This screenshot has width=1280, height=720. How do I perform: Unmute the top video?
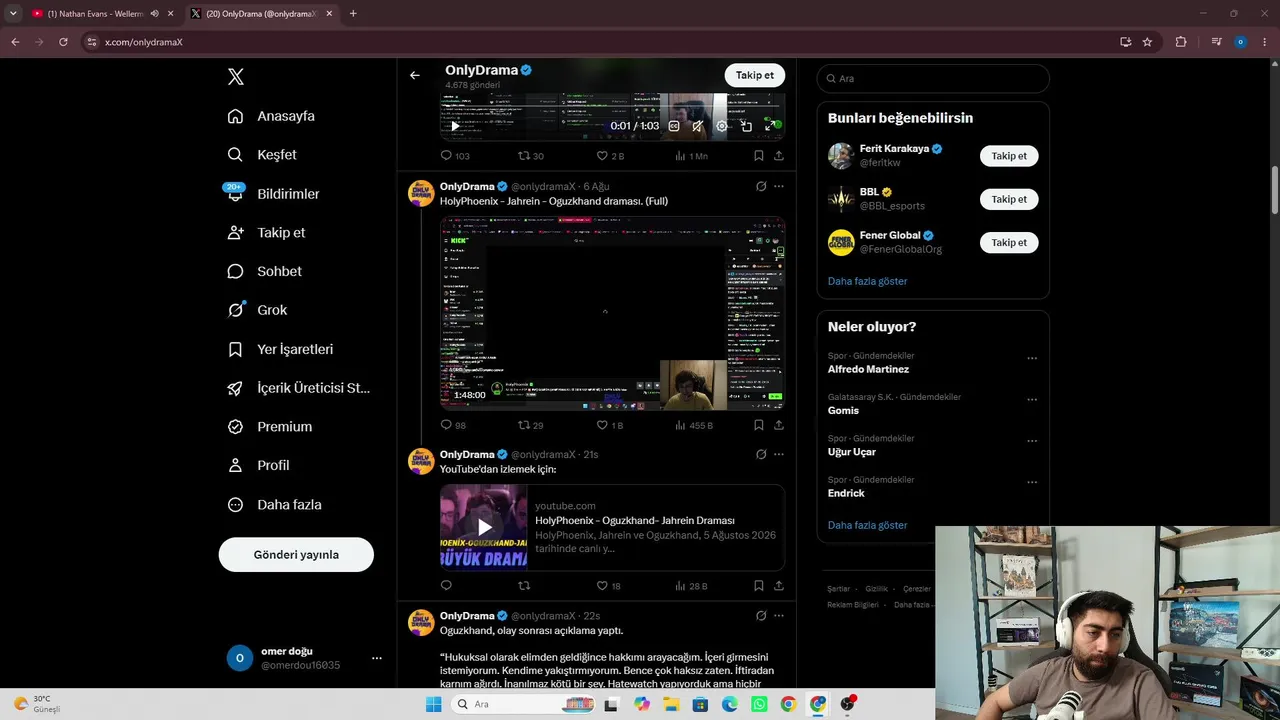pos(698,126)
